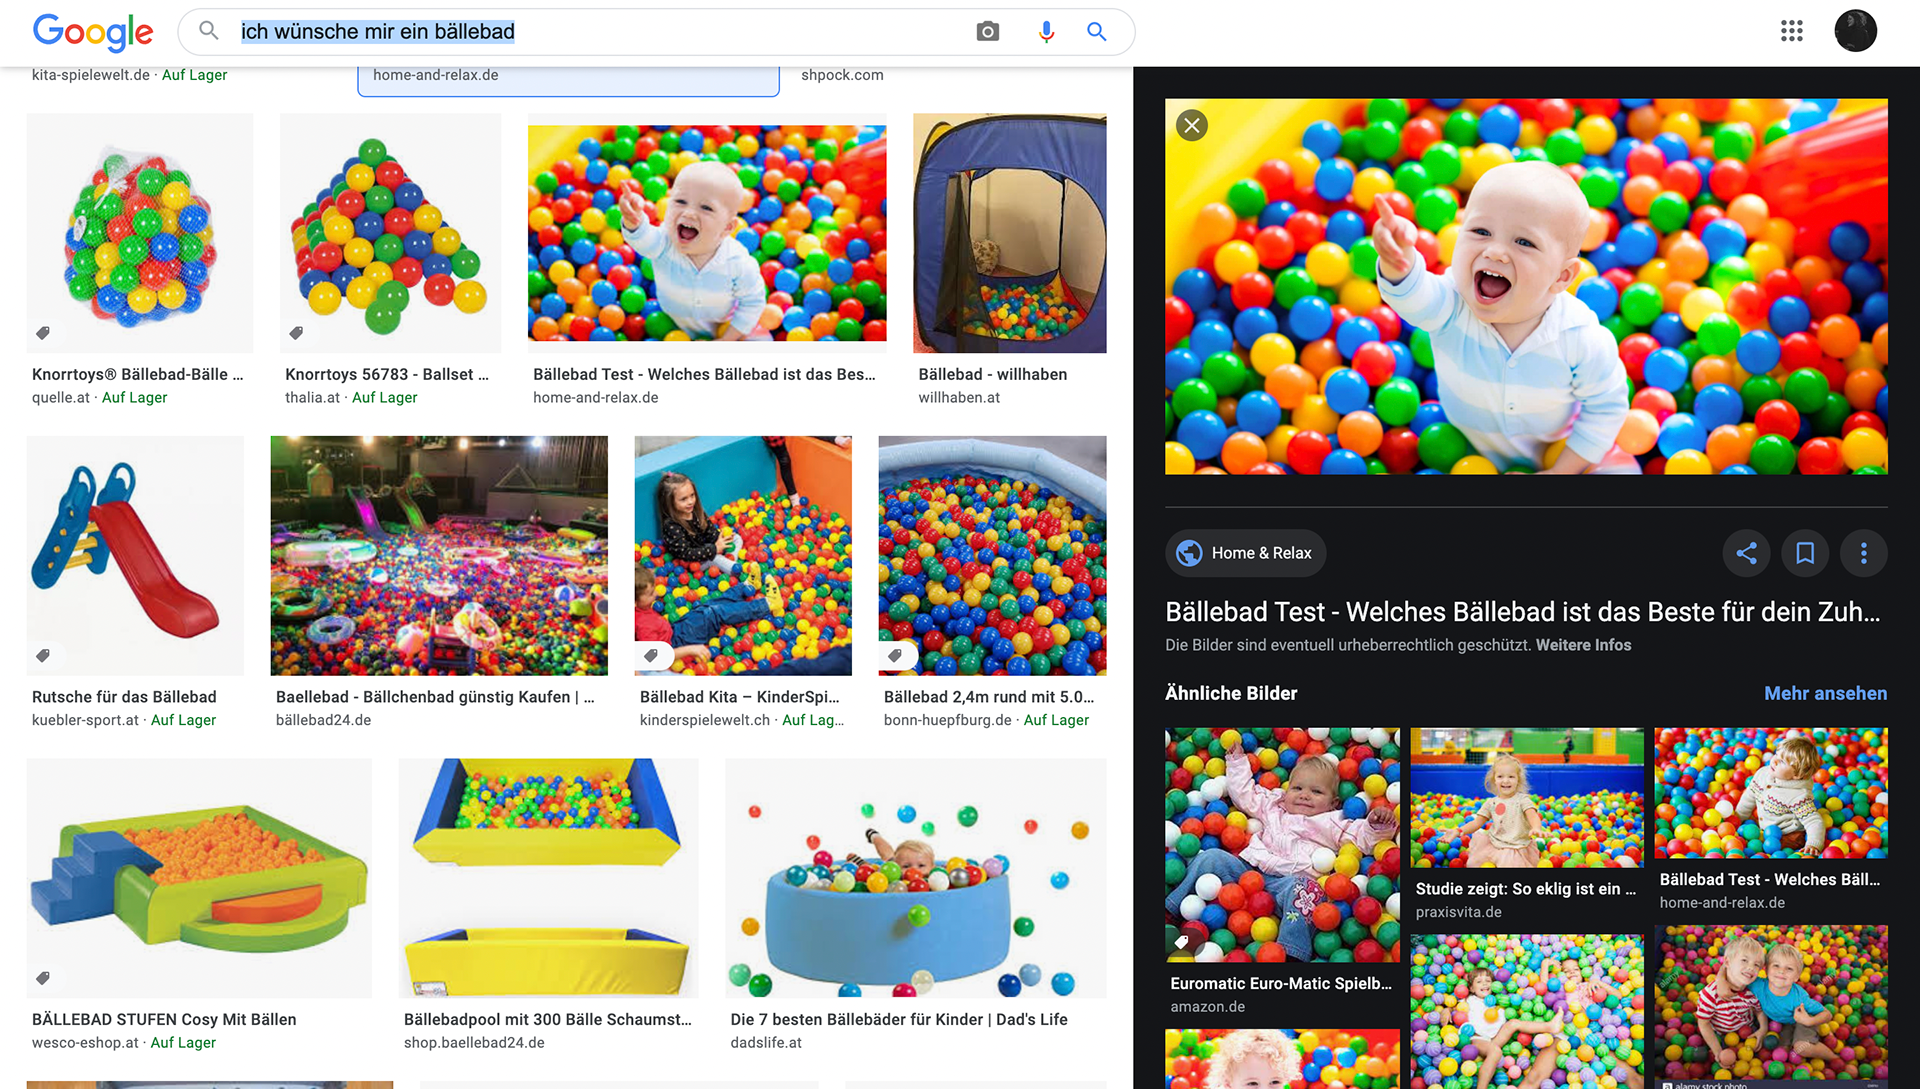Image resolution: width=1920 pixels, height=1089 pixels.
Task: Click the blue magnifier search button
Action: pos(1097,32)
